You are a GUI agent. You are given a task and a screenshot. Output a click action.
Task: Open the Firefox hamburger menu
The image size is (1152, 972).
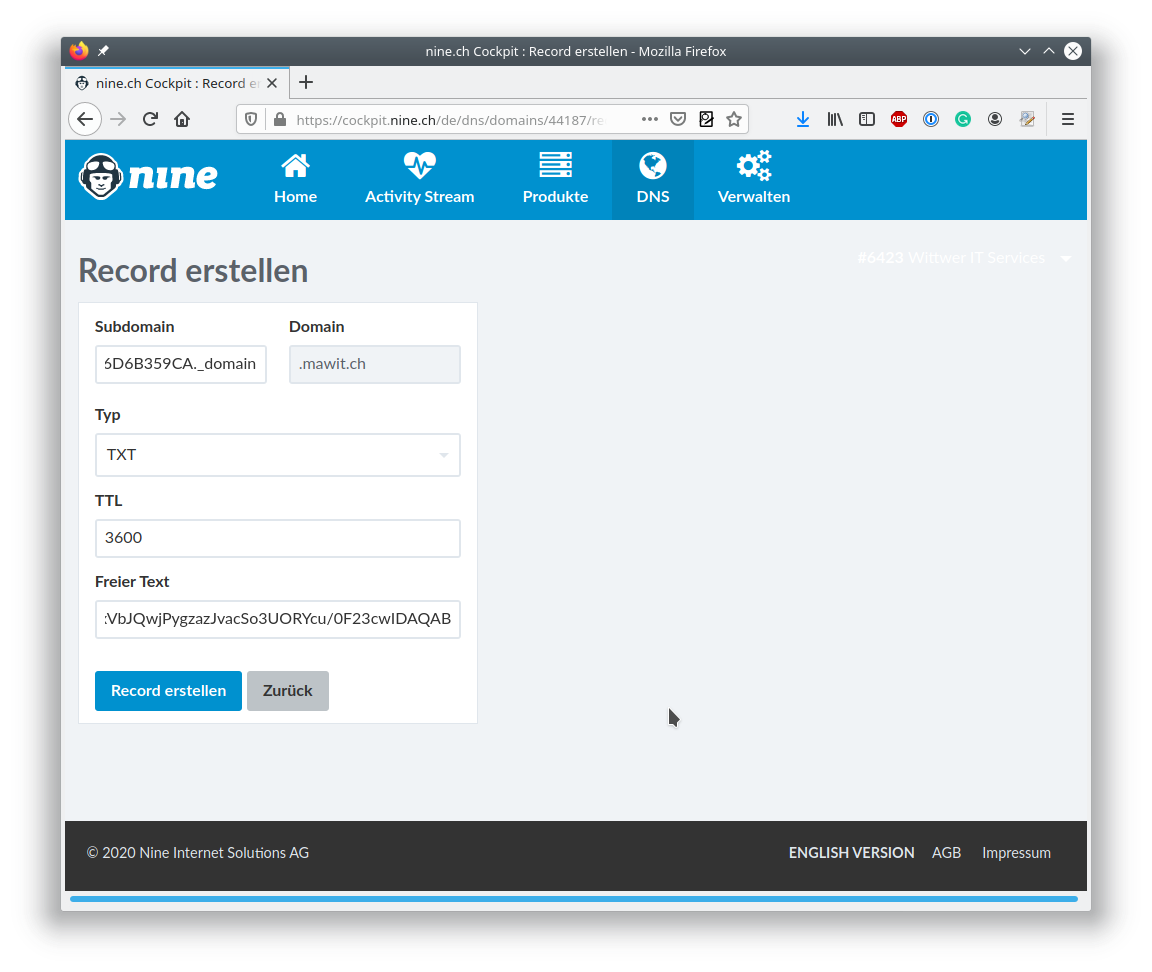click(1068, 119)
